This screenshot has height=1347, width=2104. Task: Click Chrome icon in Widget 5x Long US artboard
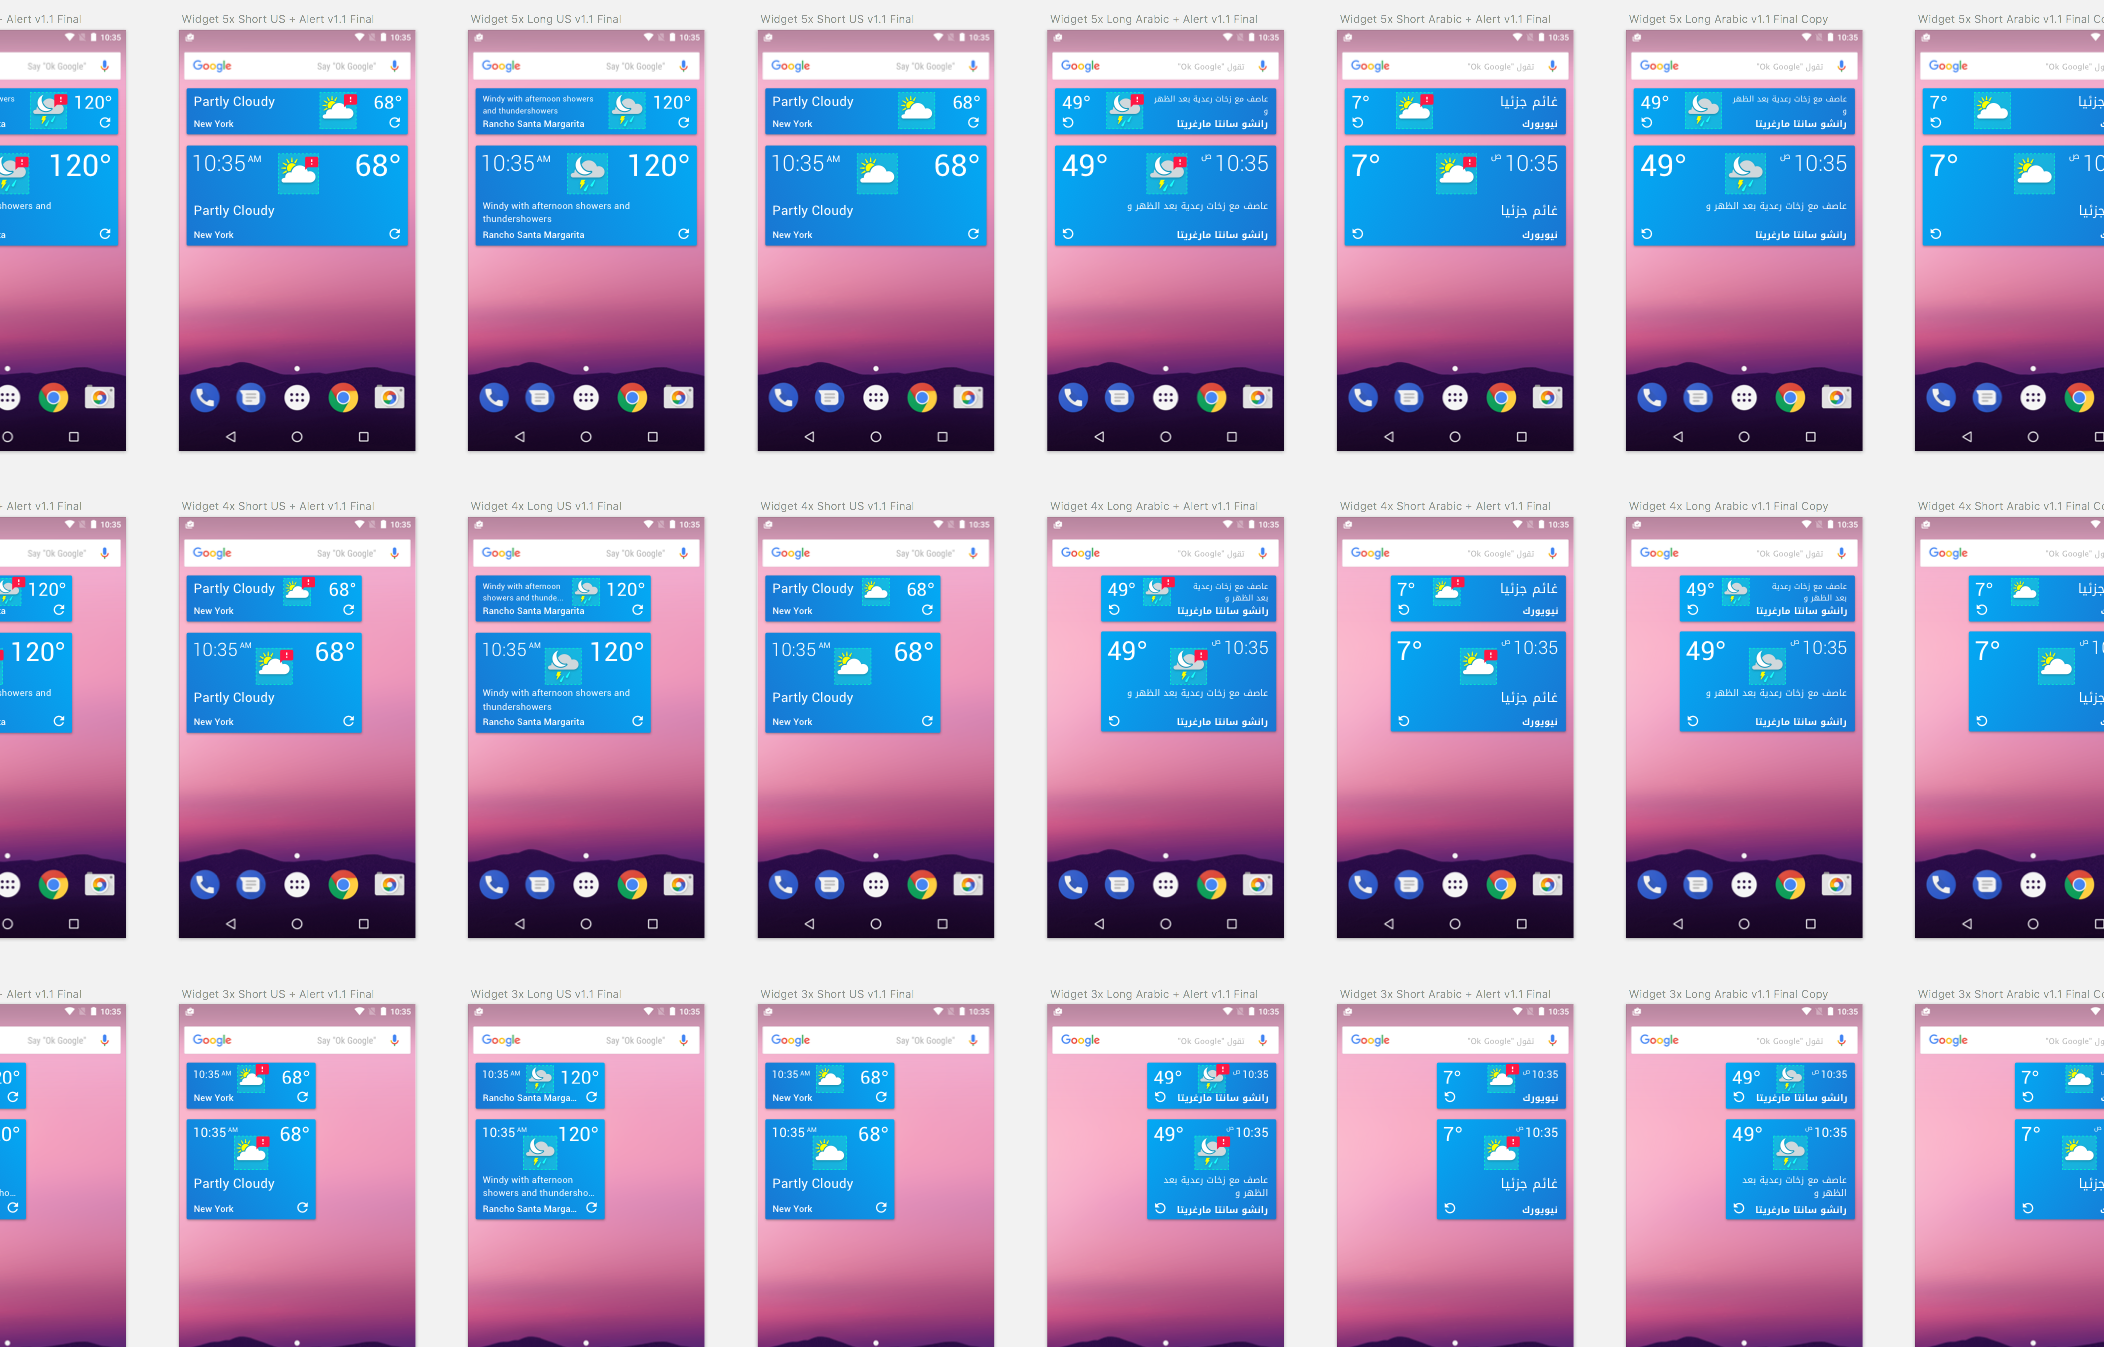point(632,398)
